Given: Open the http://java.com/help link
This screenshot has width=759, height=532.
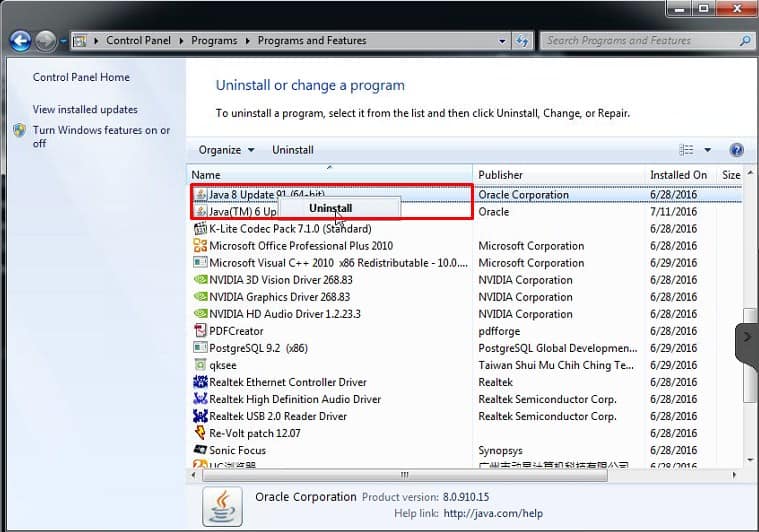Looking at the screenshot, I should [493, 513].
